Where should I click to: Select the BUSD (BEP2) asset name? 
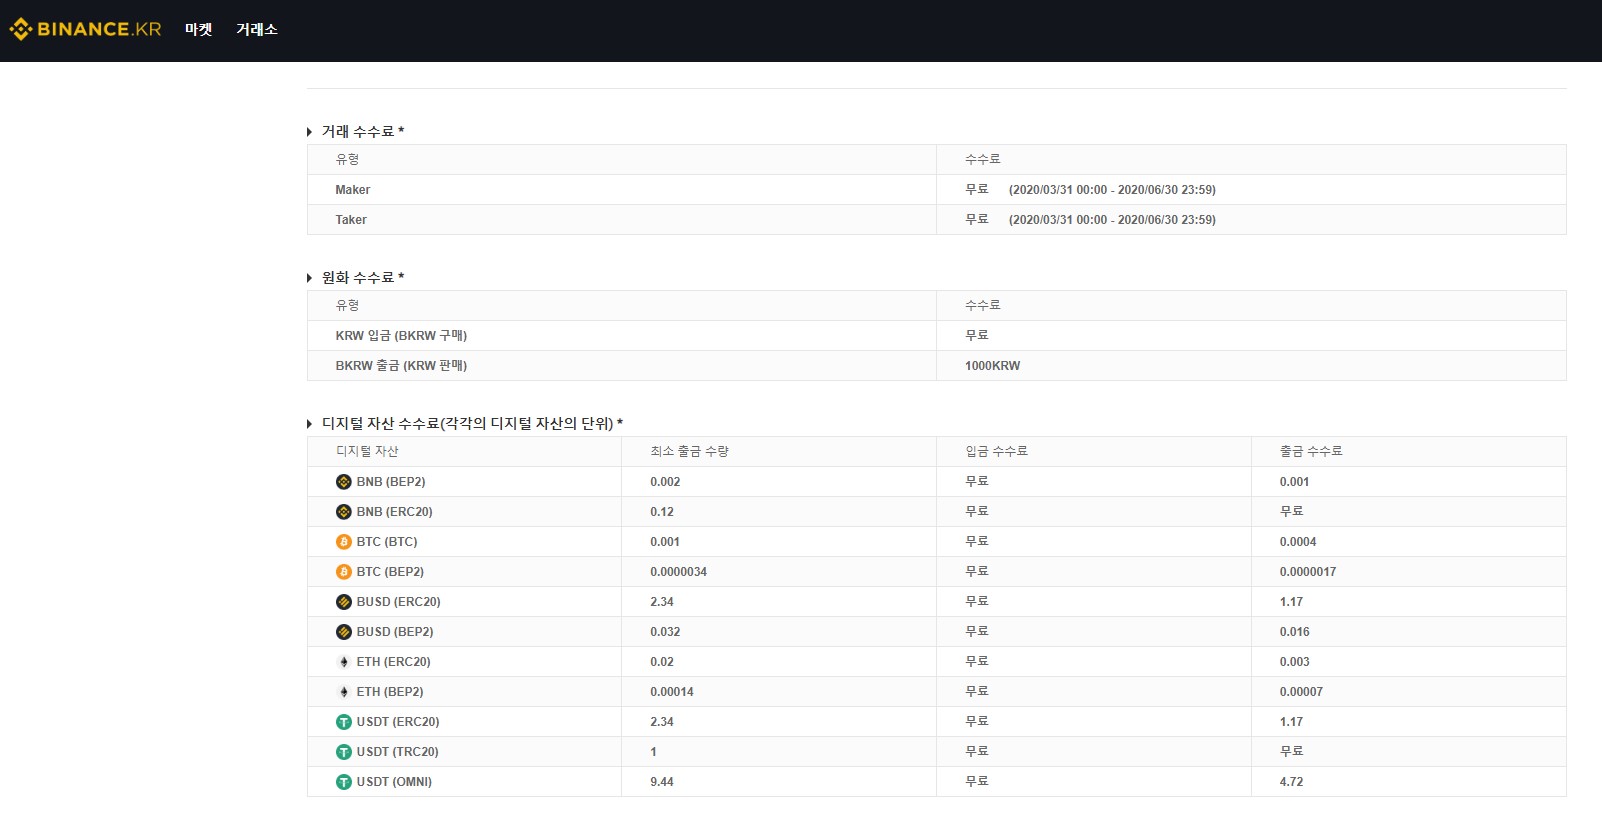pos(395,632)
